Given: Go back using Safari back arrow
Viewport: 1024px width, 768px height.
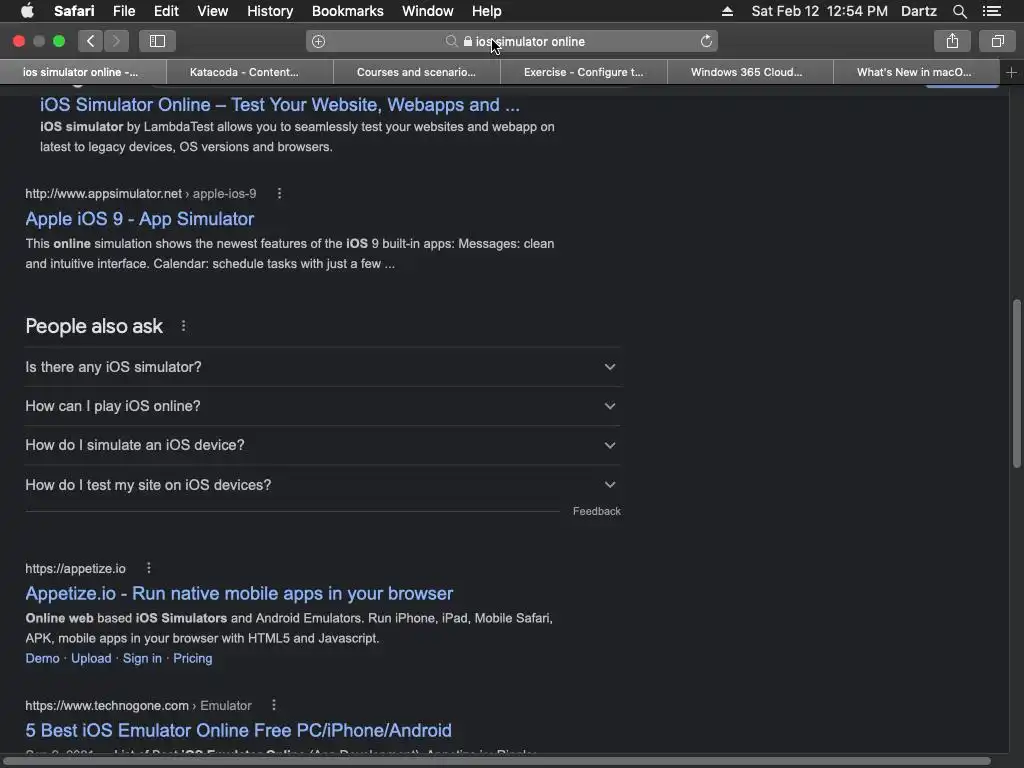Looking at the screenshot, I should point(91,41).
